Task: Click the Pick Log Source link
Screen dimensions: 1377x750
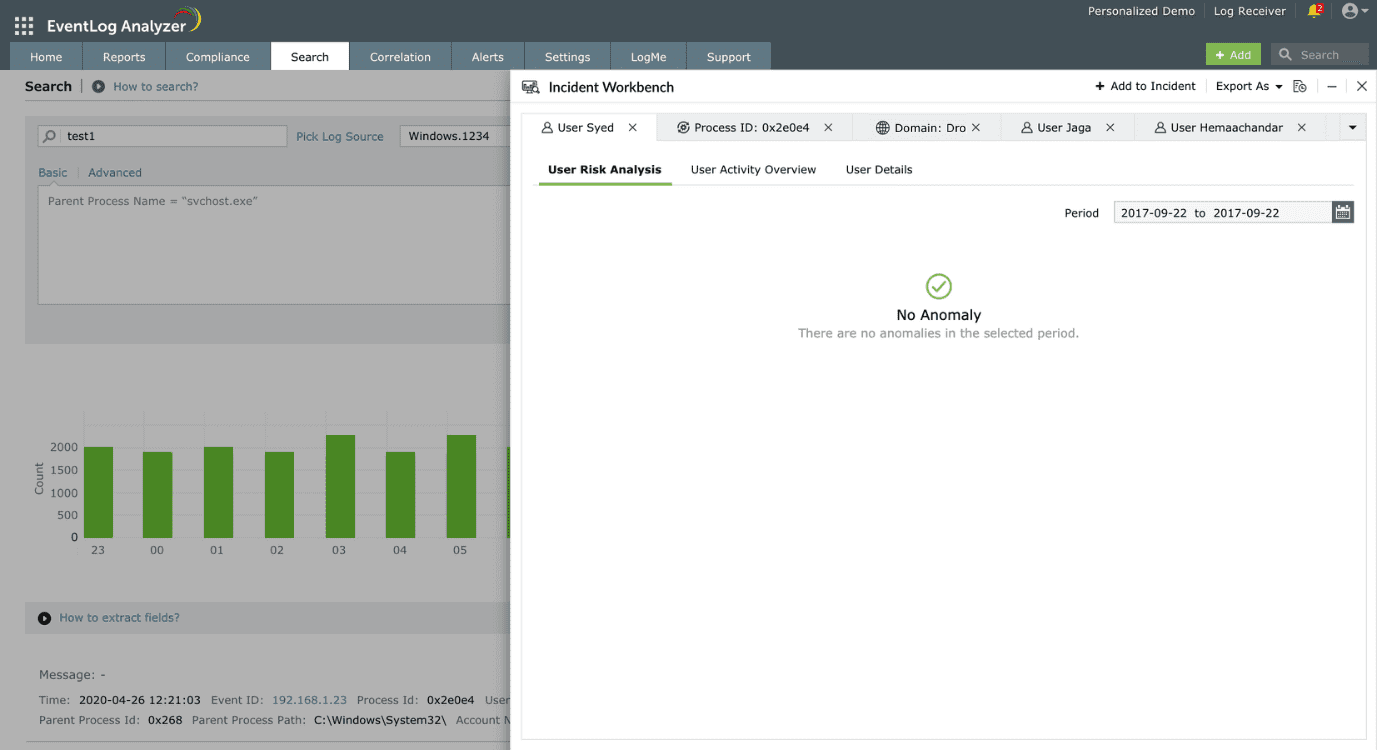Action: click(x=340, y=137)
